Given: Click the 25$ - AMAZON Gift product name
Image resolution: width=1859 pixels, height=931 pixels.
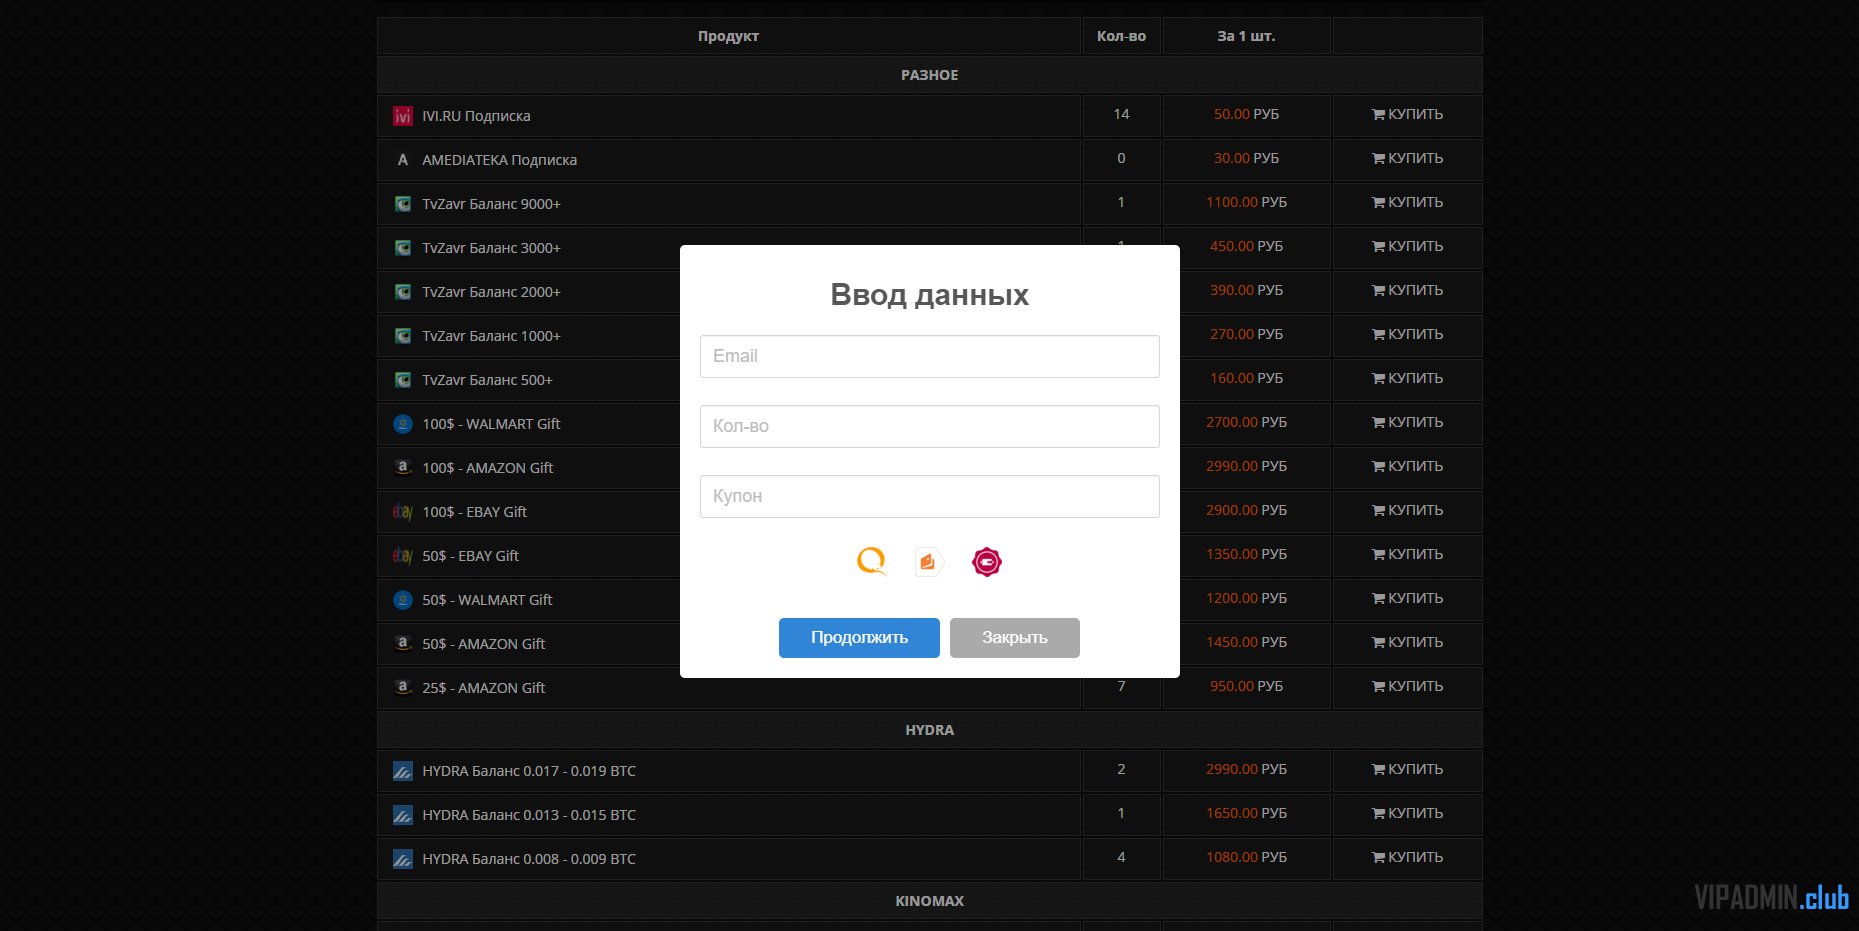Looking at the screenshot, I should pyautogui.click(x=483, y=688).
